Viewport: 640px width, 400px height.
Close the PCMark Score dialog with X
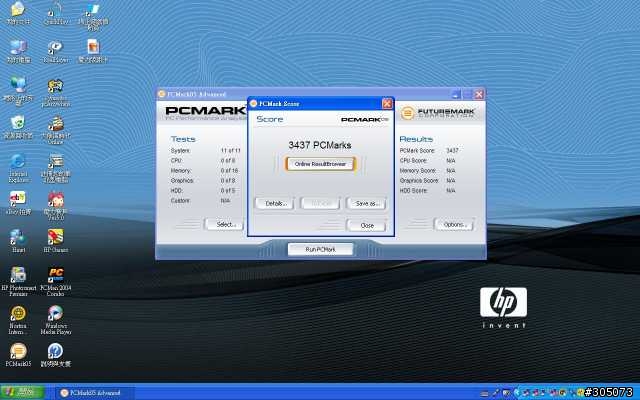[387, 104]
